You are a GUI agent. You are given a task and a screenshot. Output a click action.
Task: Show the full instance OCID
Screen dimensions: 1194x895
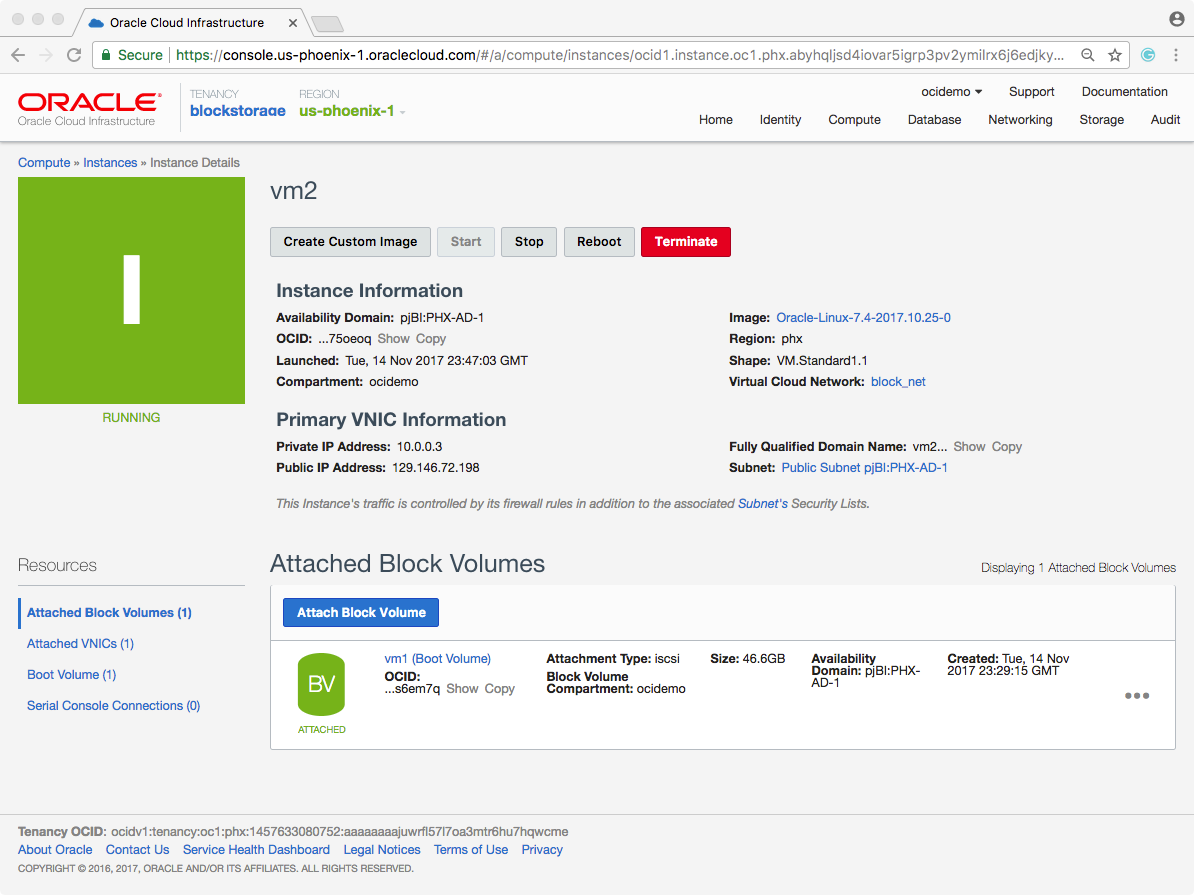(x=393, y=339)
